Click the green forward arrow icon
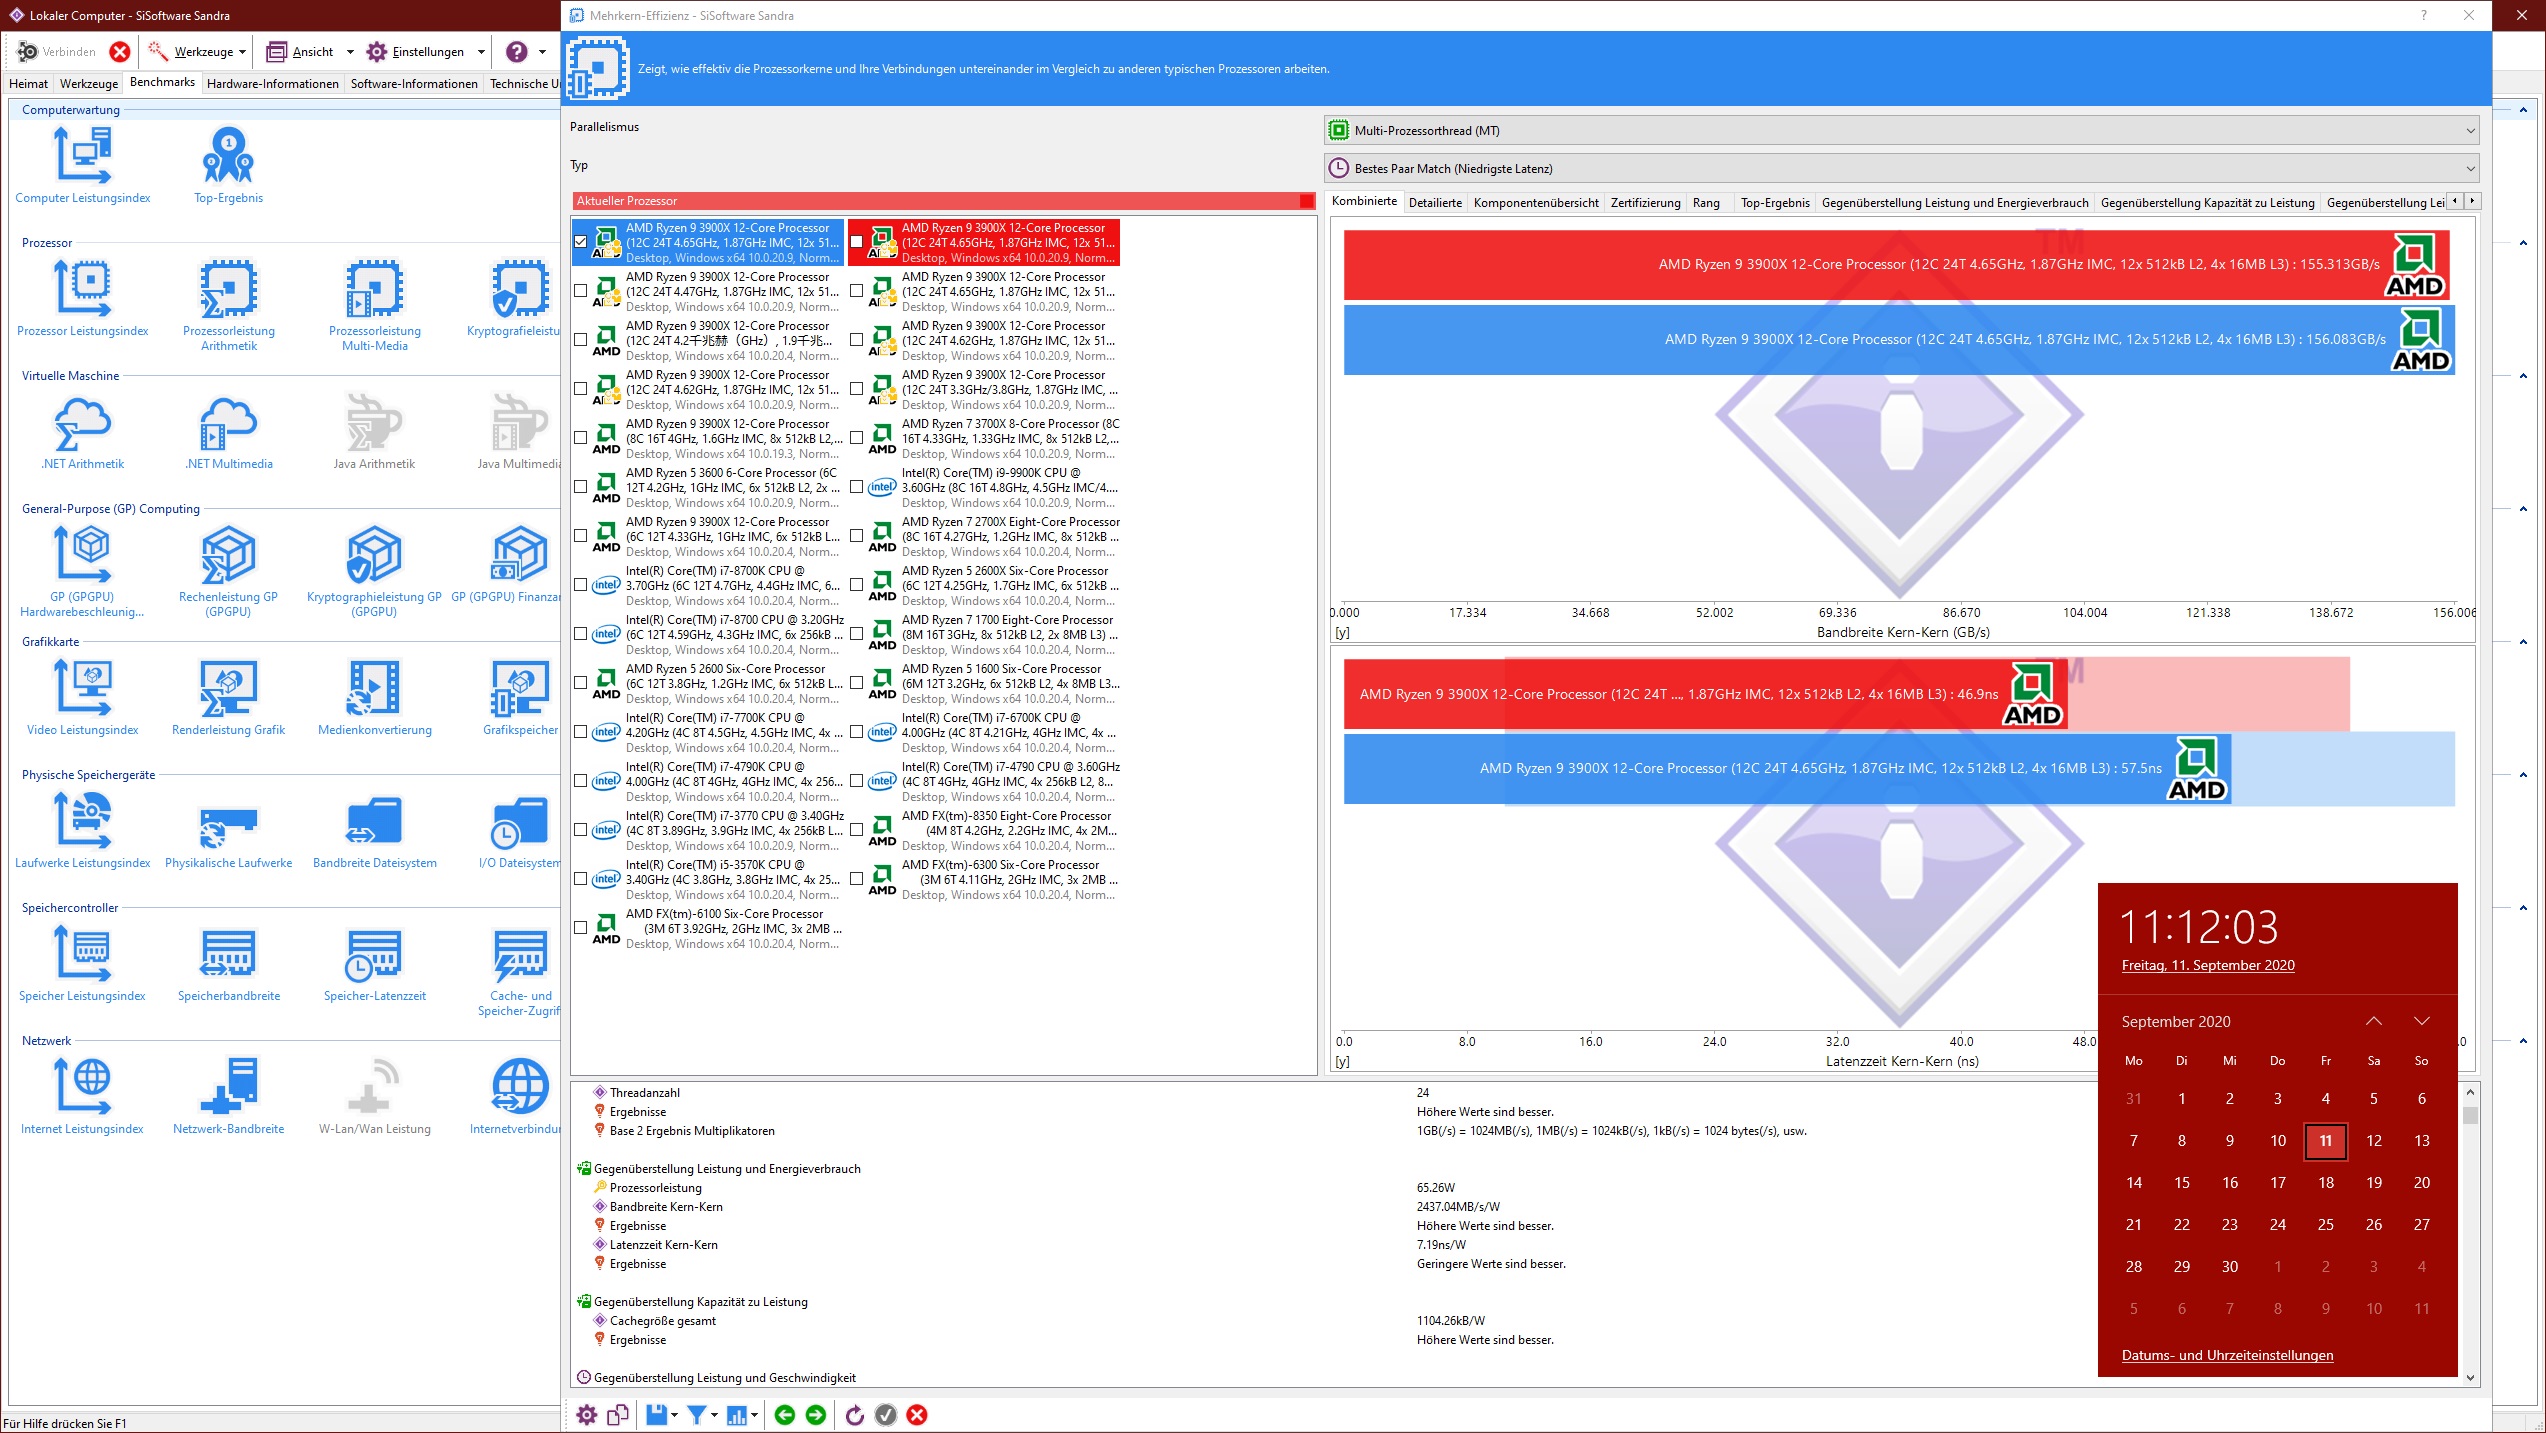This screenshot has width=2546, height=1433. coord(816,1414)
